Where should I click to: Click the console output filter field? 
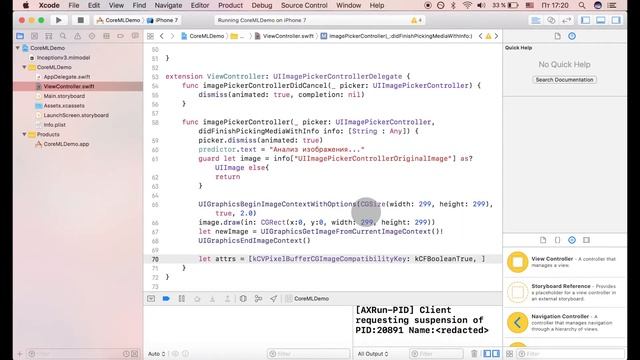point(436,354)
